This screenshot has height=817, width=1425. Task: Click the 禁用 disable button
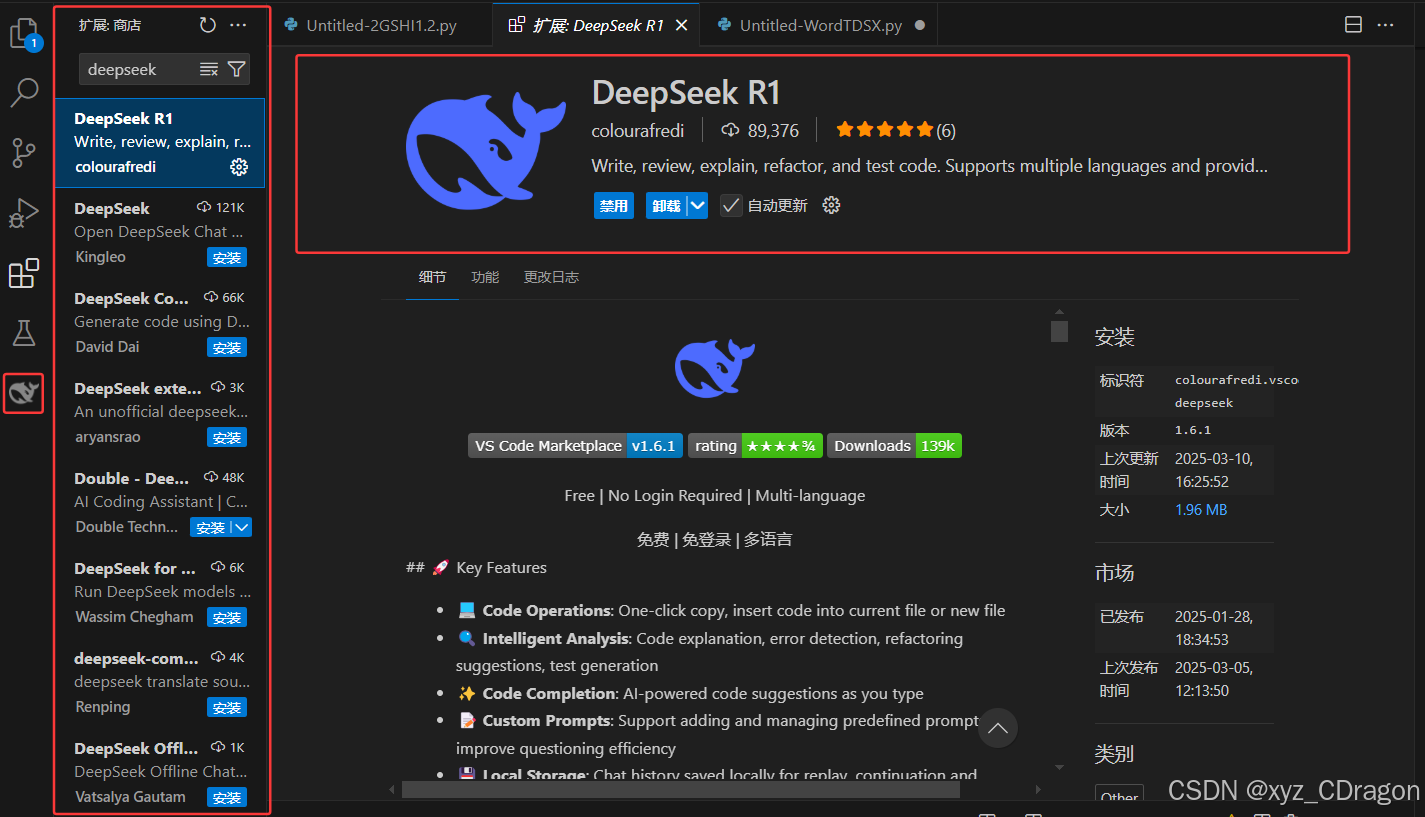click(x=614, y=205)
